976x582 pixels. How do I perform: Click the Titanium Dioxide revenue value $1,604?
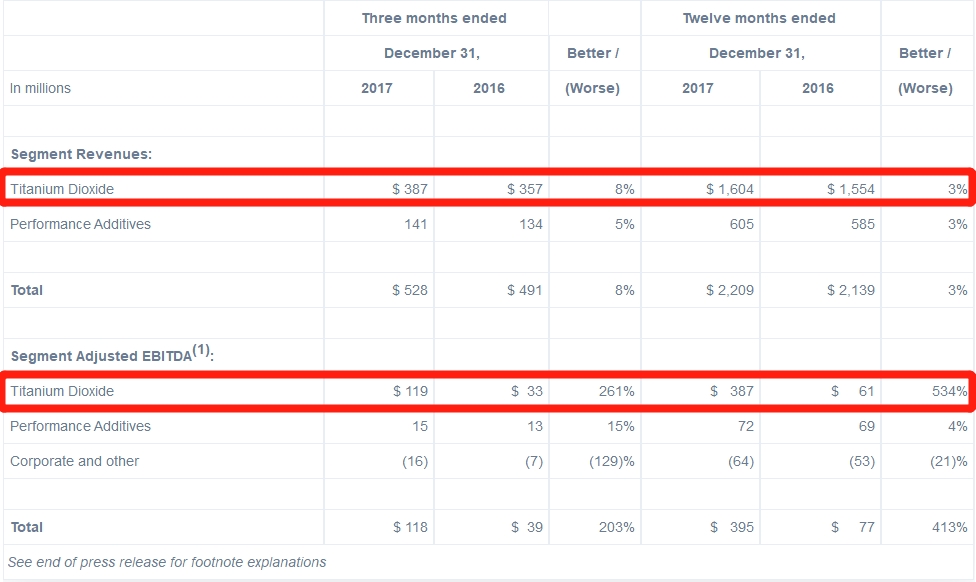(729, 189)
